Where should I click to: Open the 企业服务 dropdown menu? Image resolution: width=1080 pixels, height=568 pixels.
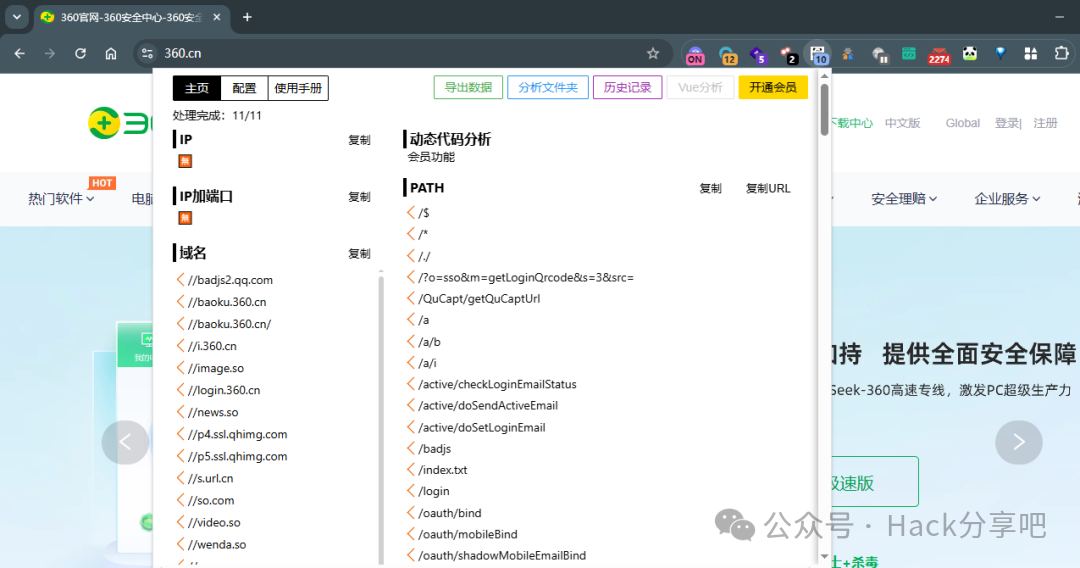[1007, 199]
